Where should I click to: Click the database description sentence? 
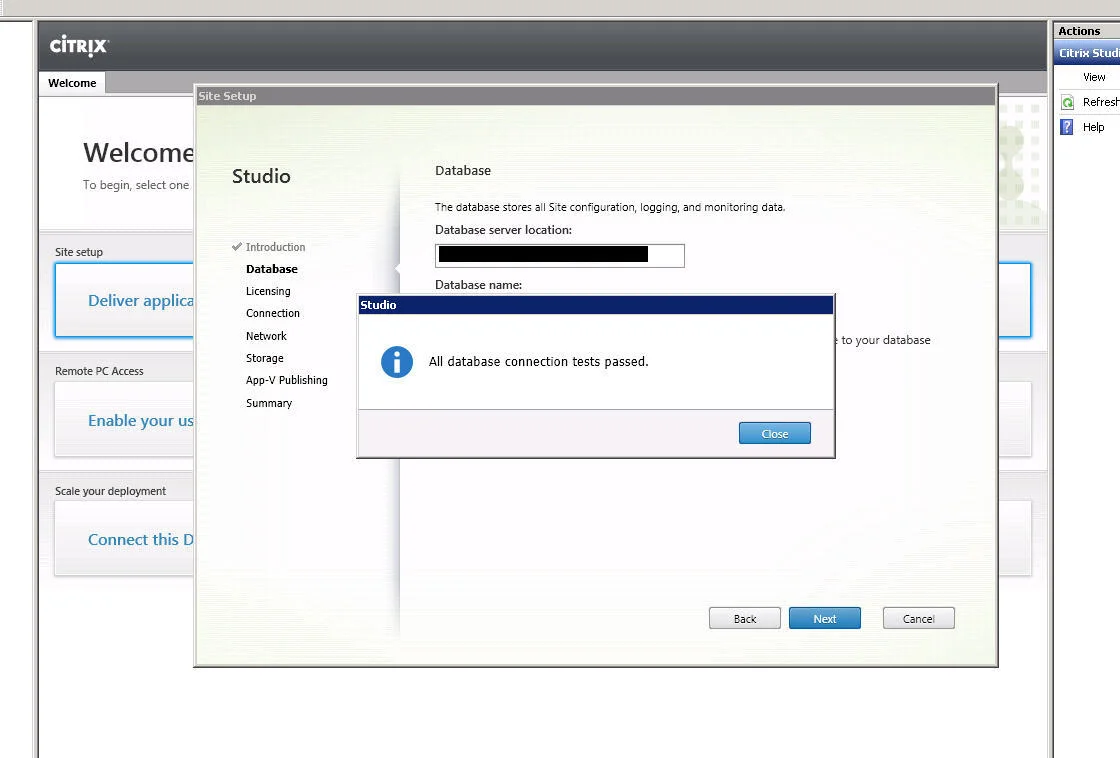click(610, 207)
